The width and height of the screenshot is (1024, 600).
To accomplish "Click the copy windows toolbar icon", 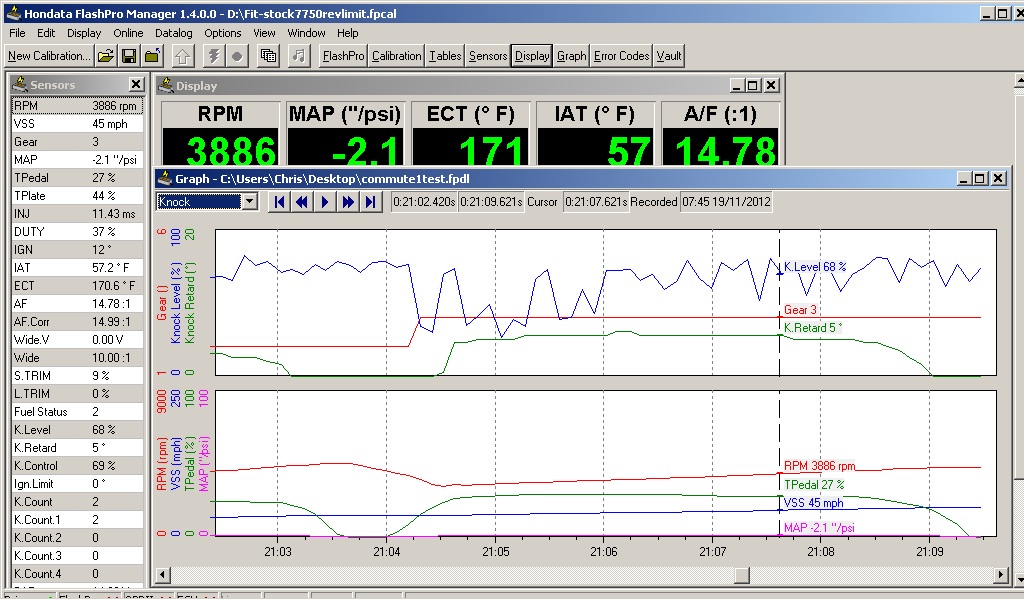I will click(x=268, y=56).
